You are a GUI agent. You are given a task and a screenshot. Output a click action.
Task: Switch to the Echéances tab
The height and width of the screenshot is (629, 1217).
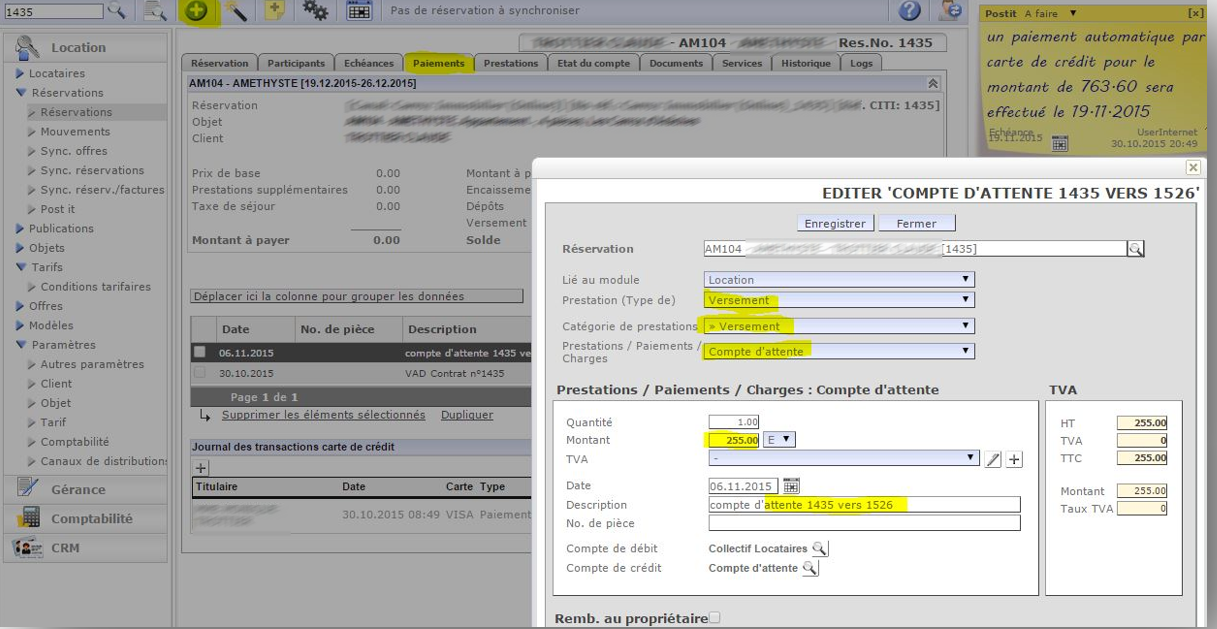368,63
